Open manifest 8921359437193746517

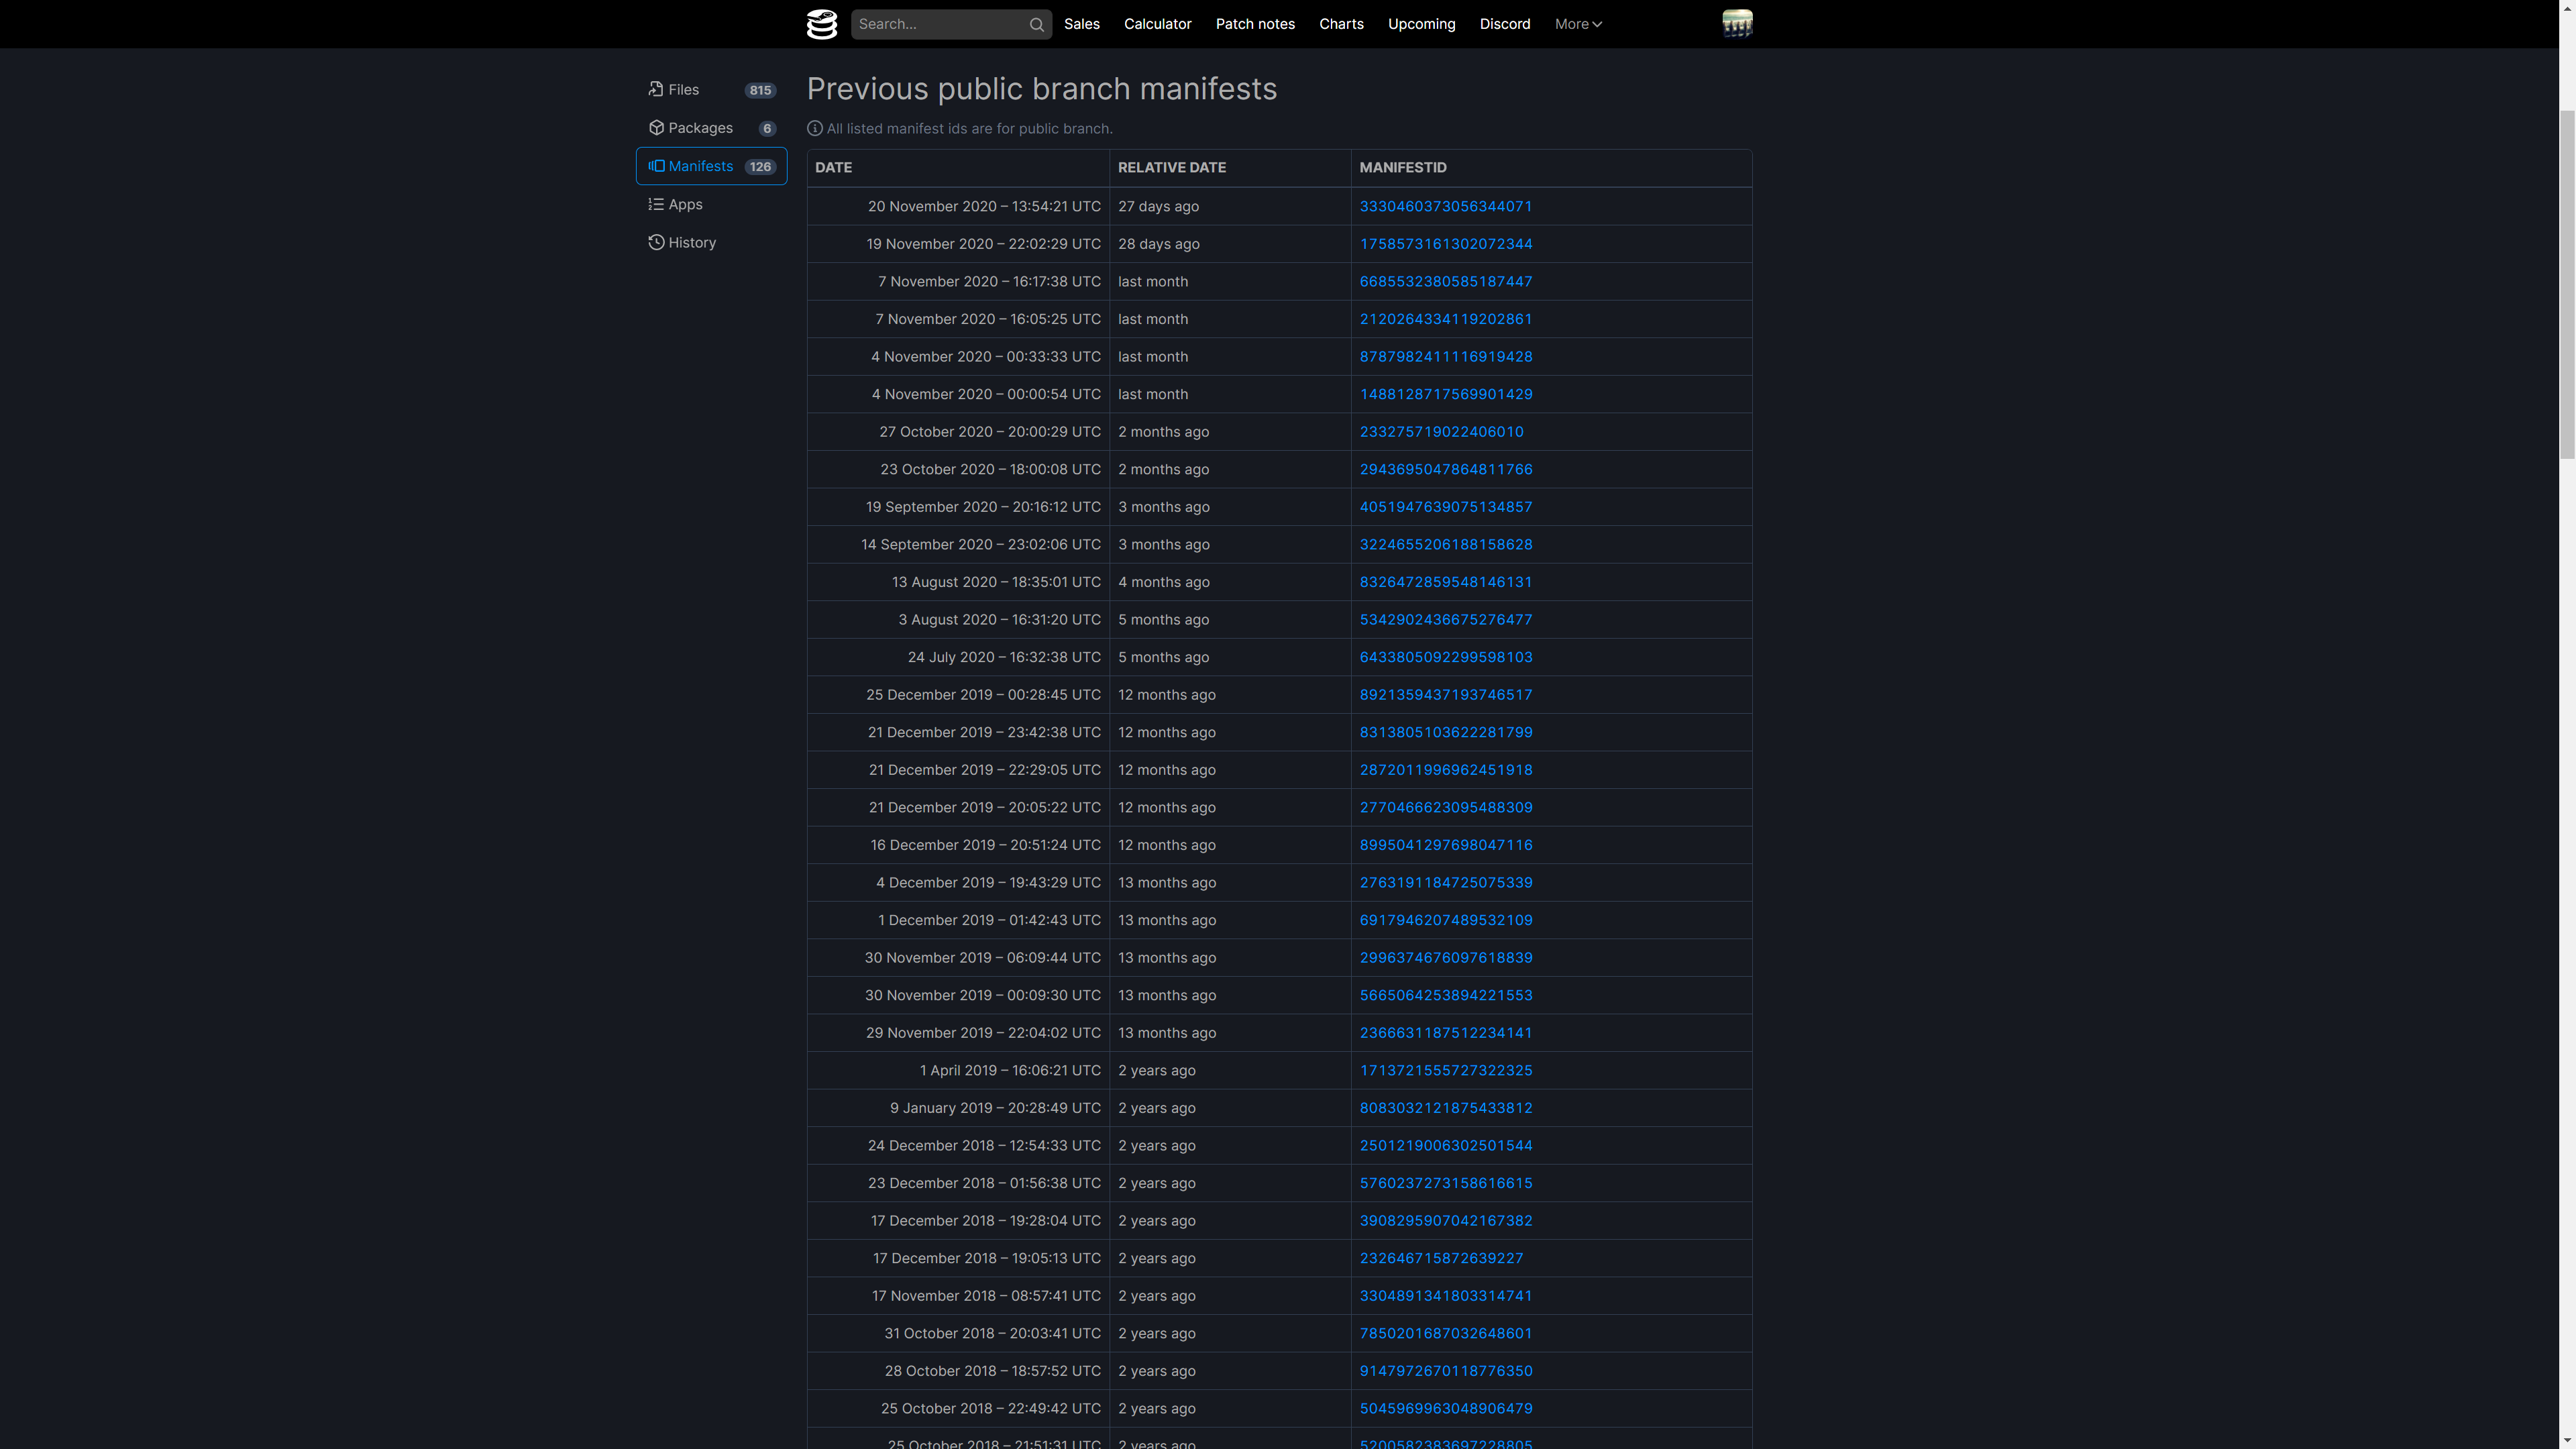click(1445, 695)
